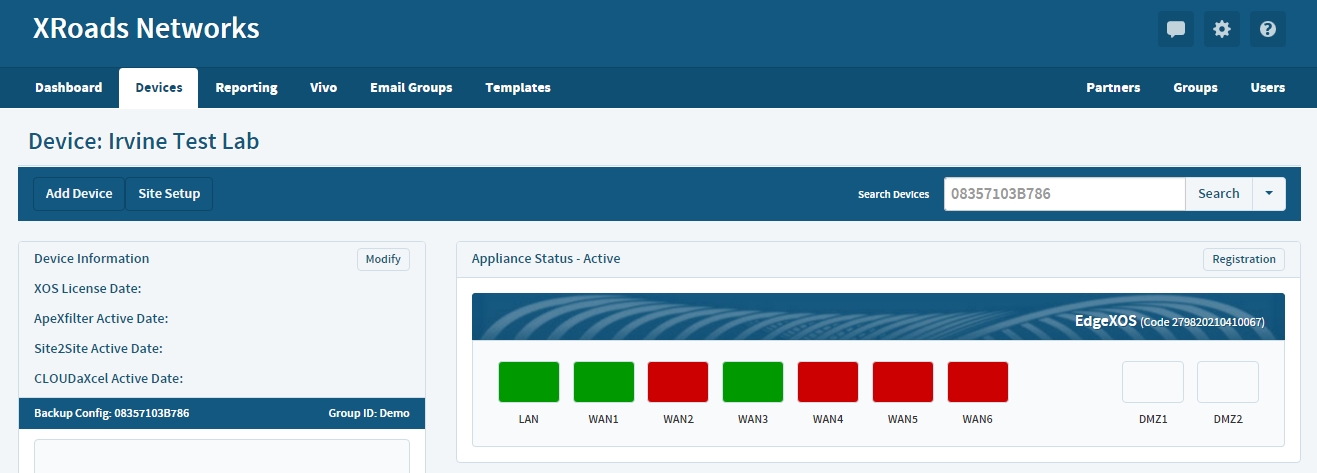Open the chat messages icon
Image resolution: width=1317 pixels, height=473 pixels.
tap(1176, 29)
